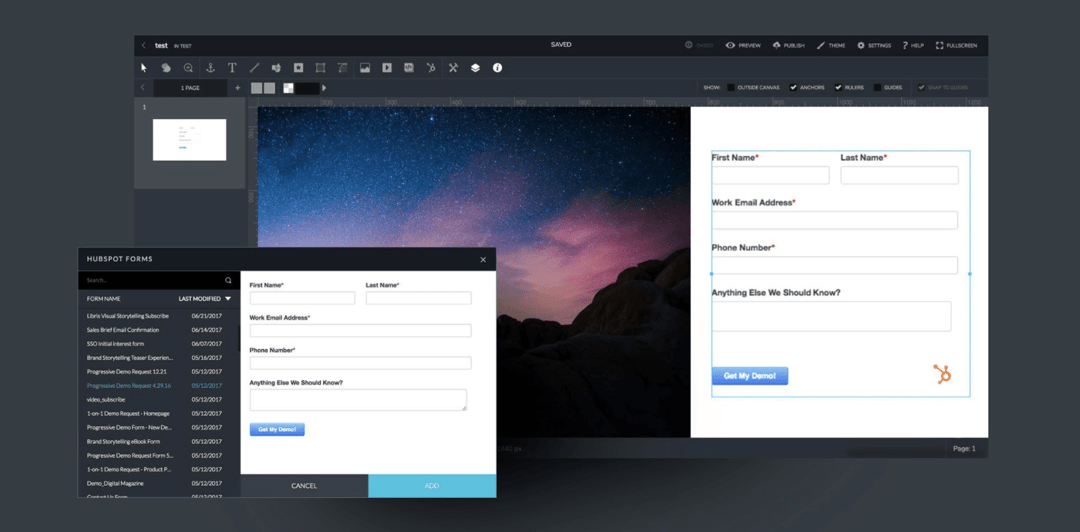Open the HubSpot integration tool

[431, 68]
